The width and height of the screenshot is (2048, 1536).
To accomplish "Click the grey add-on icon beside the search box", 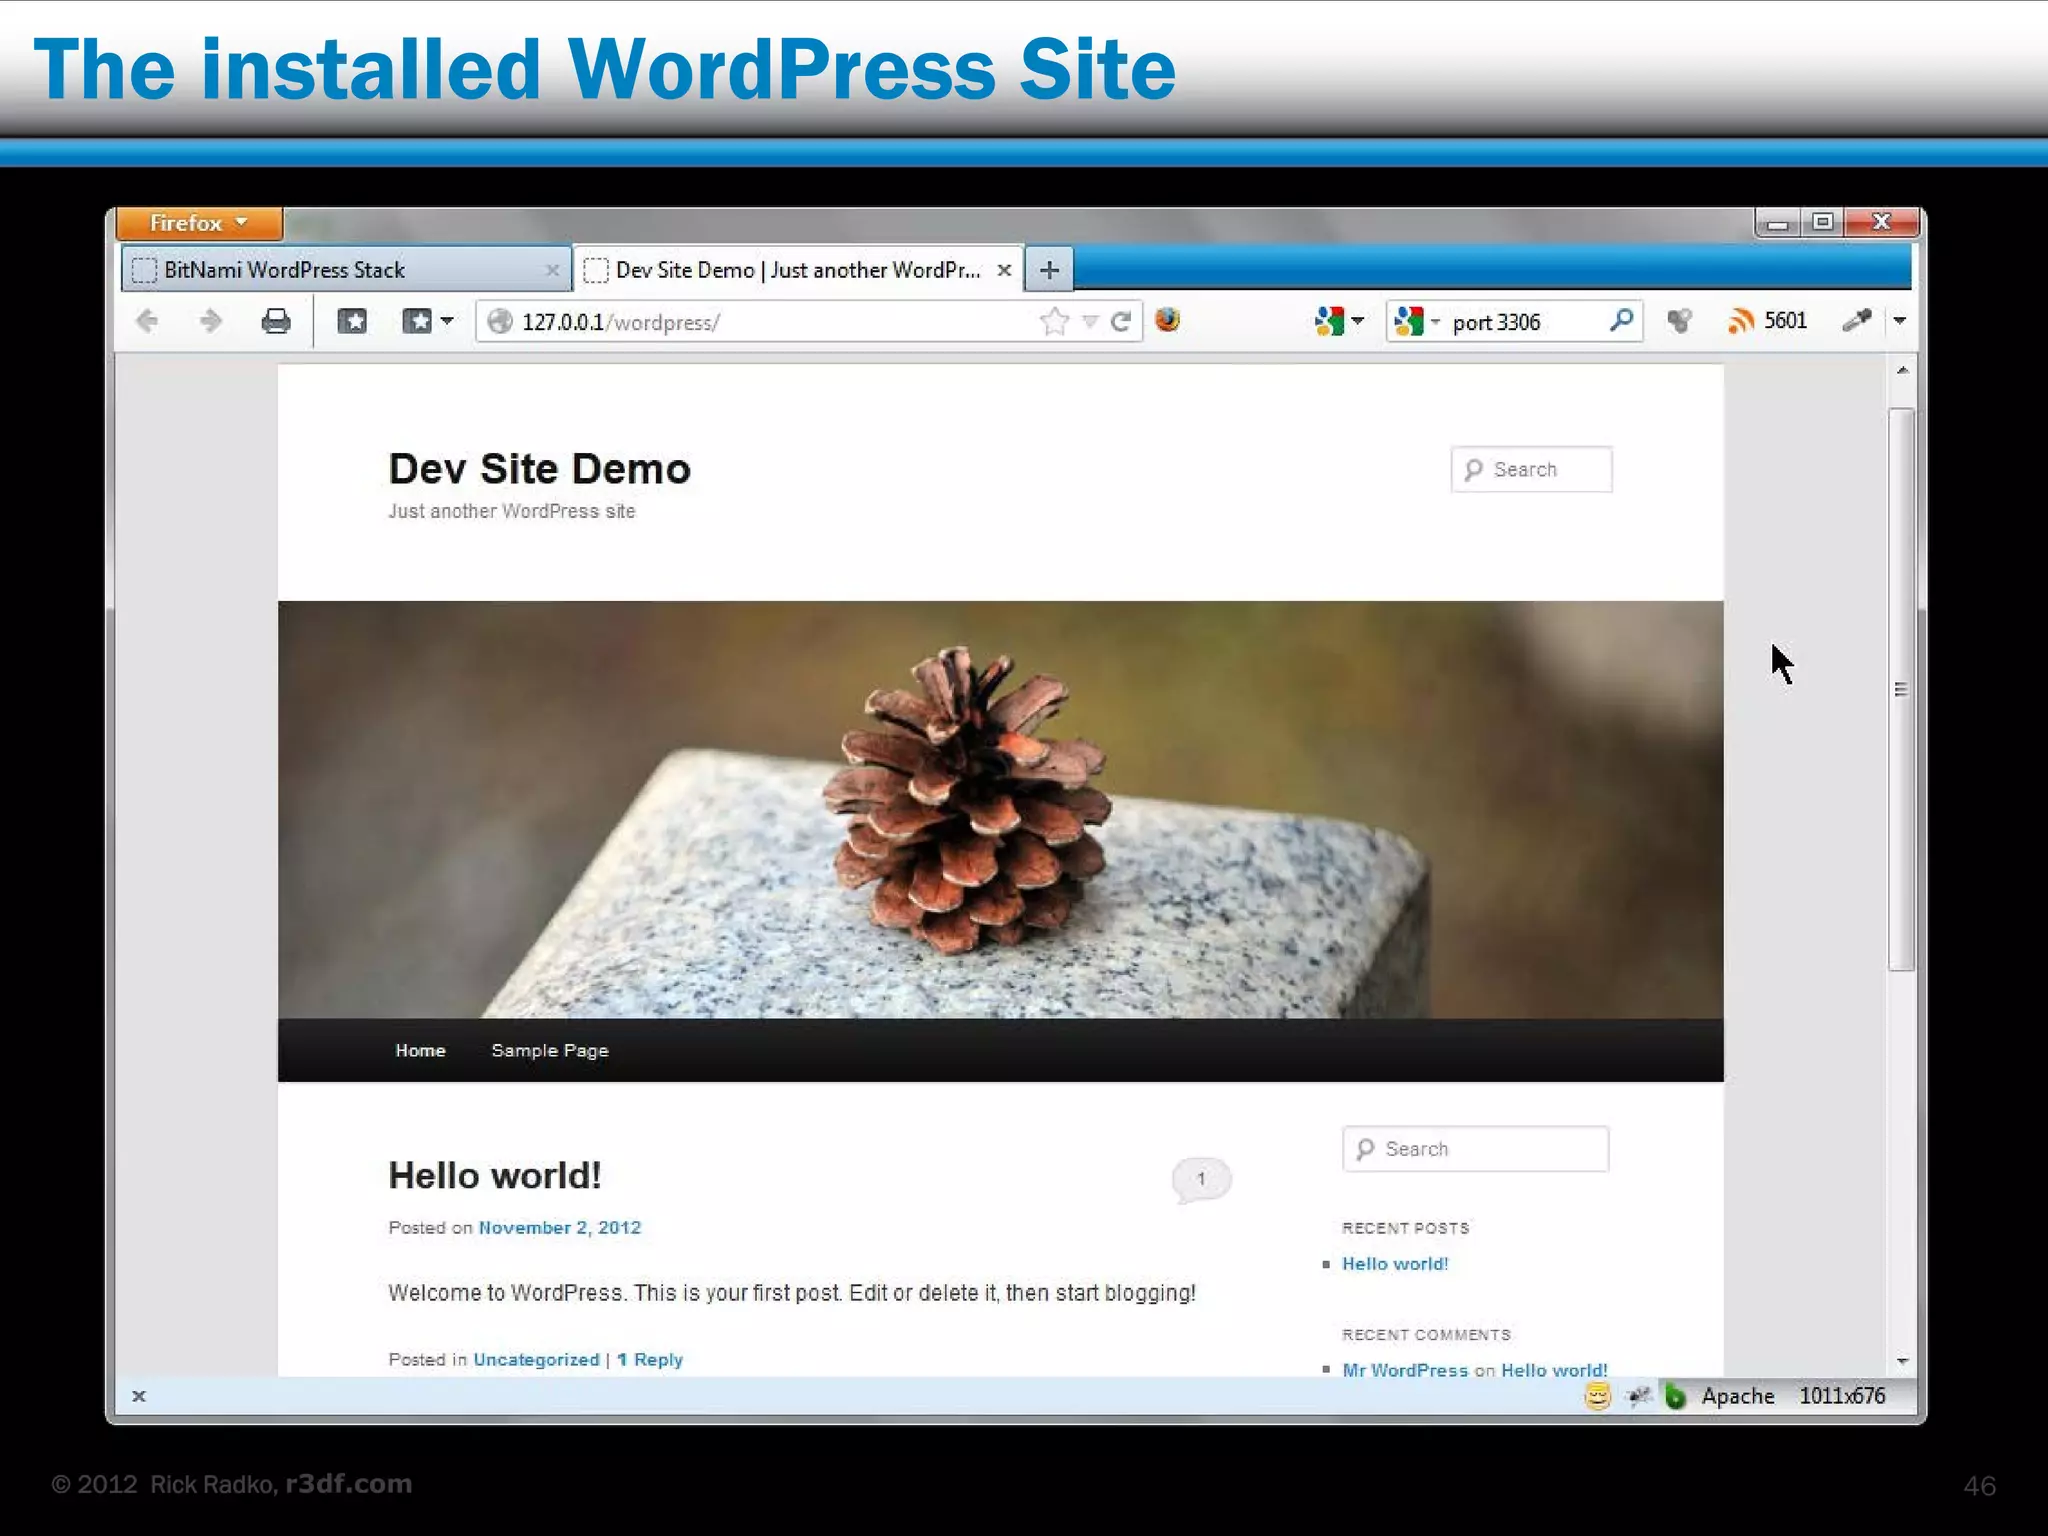I will point(1680,321).
